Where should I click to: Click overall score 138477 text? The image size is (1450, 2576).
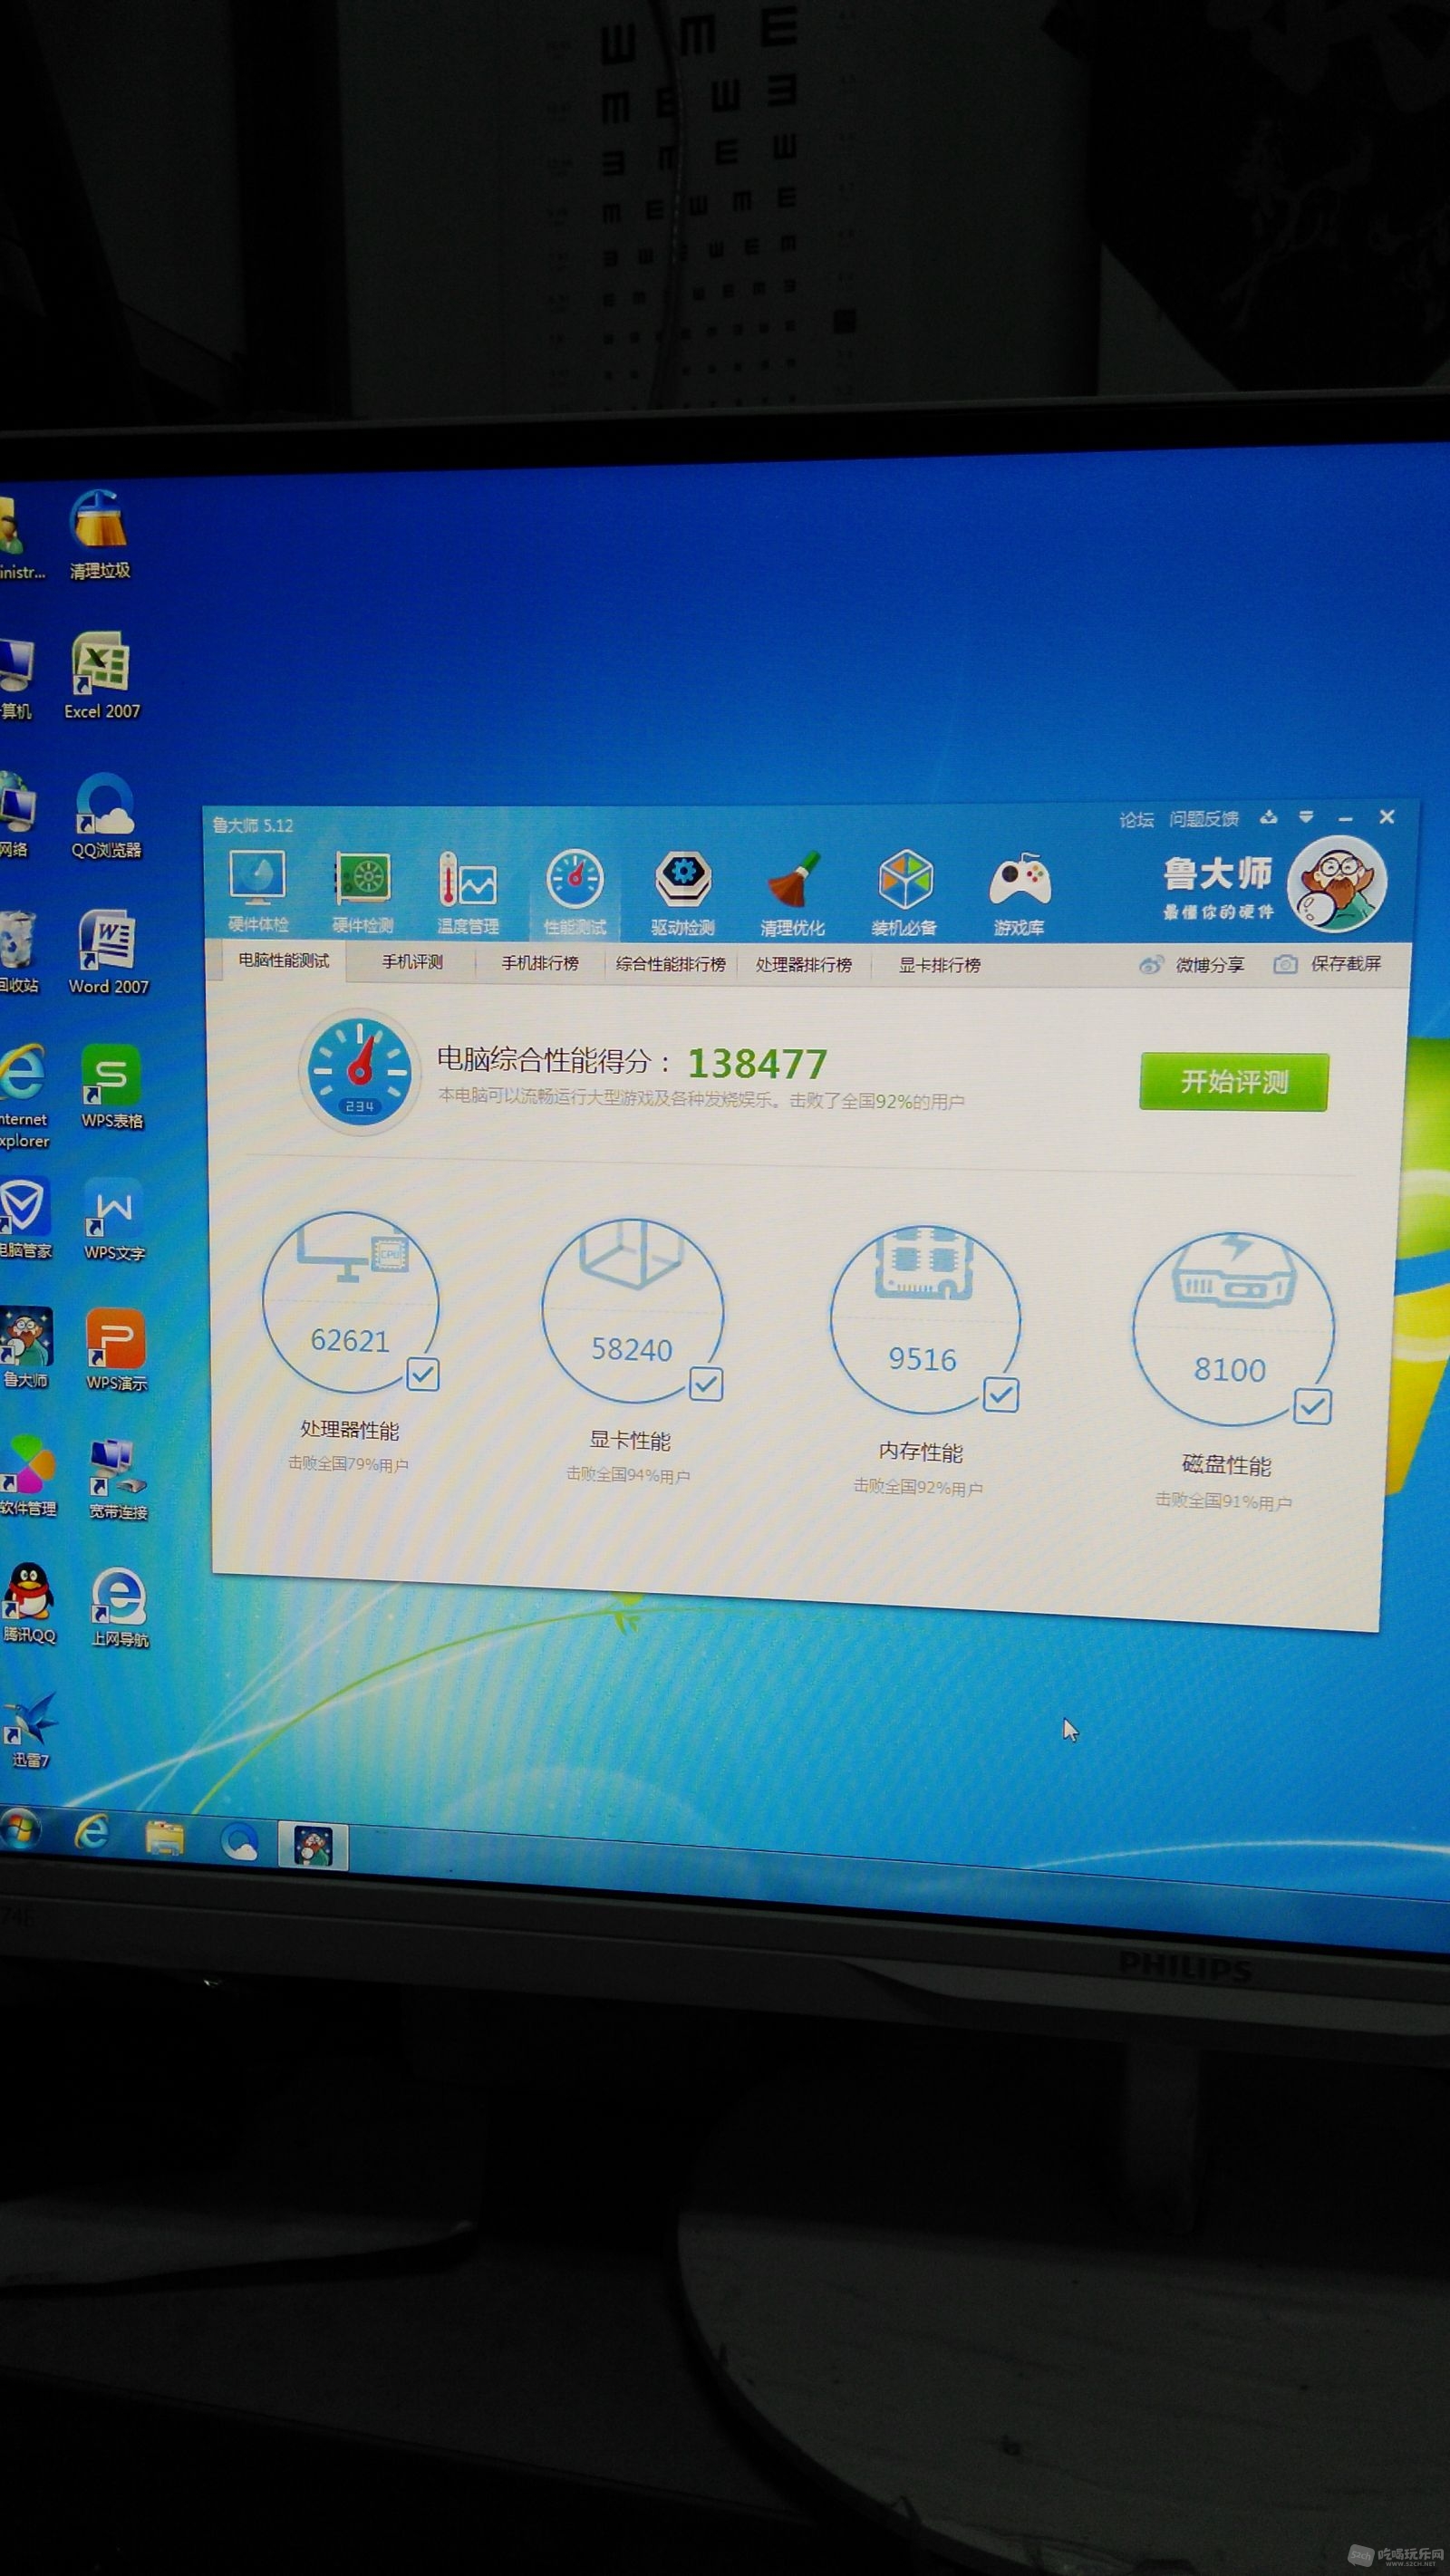tap(757, 1063)
